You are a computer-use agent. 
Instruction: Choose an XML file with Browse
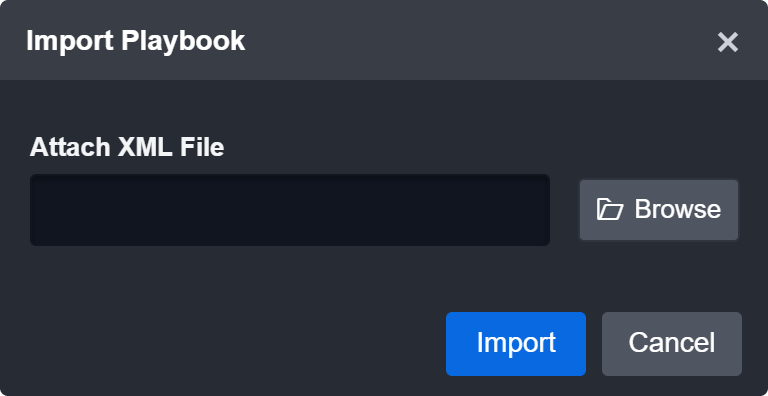[659, 210]
